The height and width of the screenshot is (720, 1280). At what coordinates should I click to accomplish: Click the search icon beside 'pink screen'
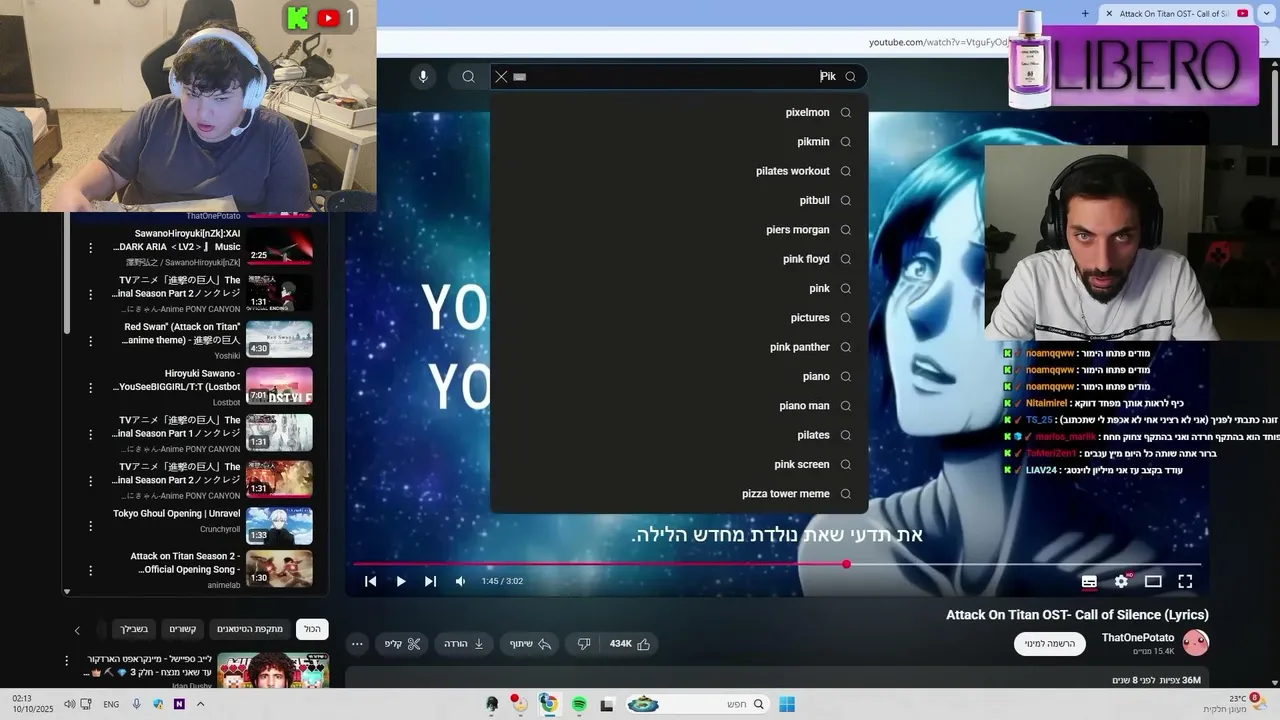tap(846, 465)
